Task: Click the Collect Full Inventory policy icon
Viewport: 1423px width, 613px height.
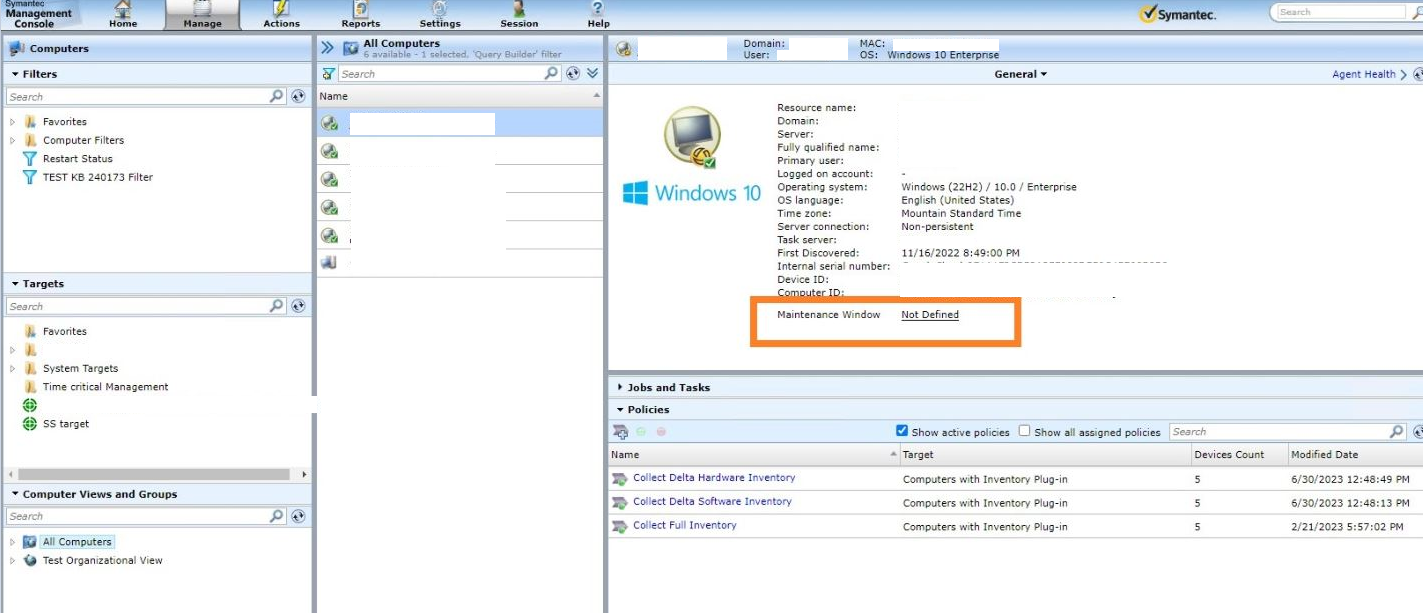Action: pos(620,526)
